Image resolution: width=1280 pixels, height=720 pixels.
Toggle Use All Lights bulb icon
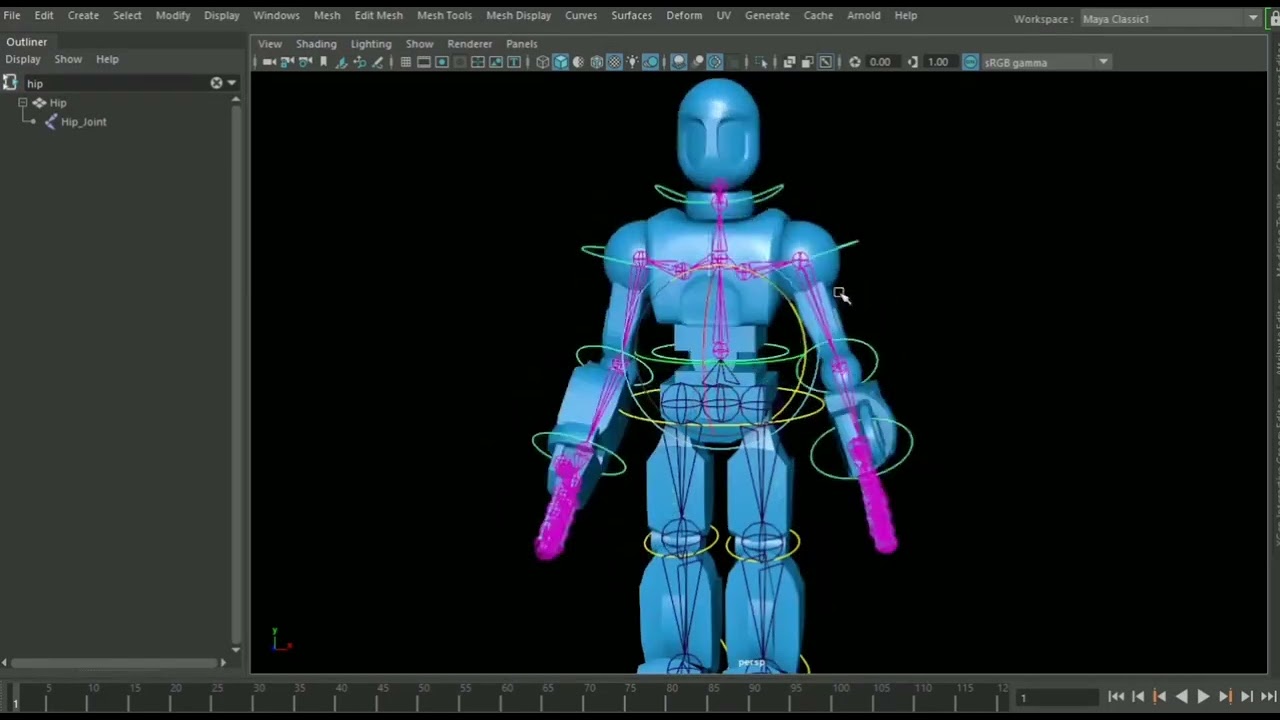[632, 62]
